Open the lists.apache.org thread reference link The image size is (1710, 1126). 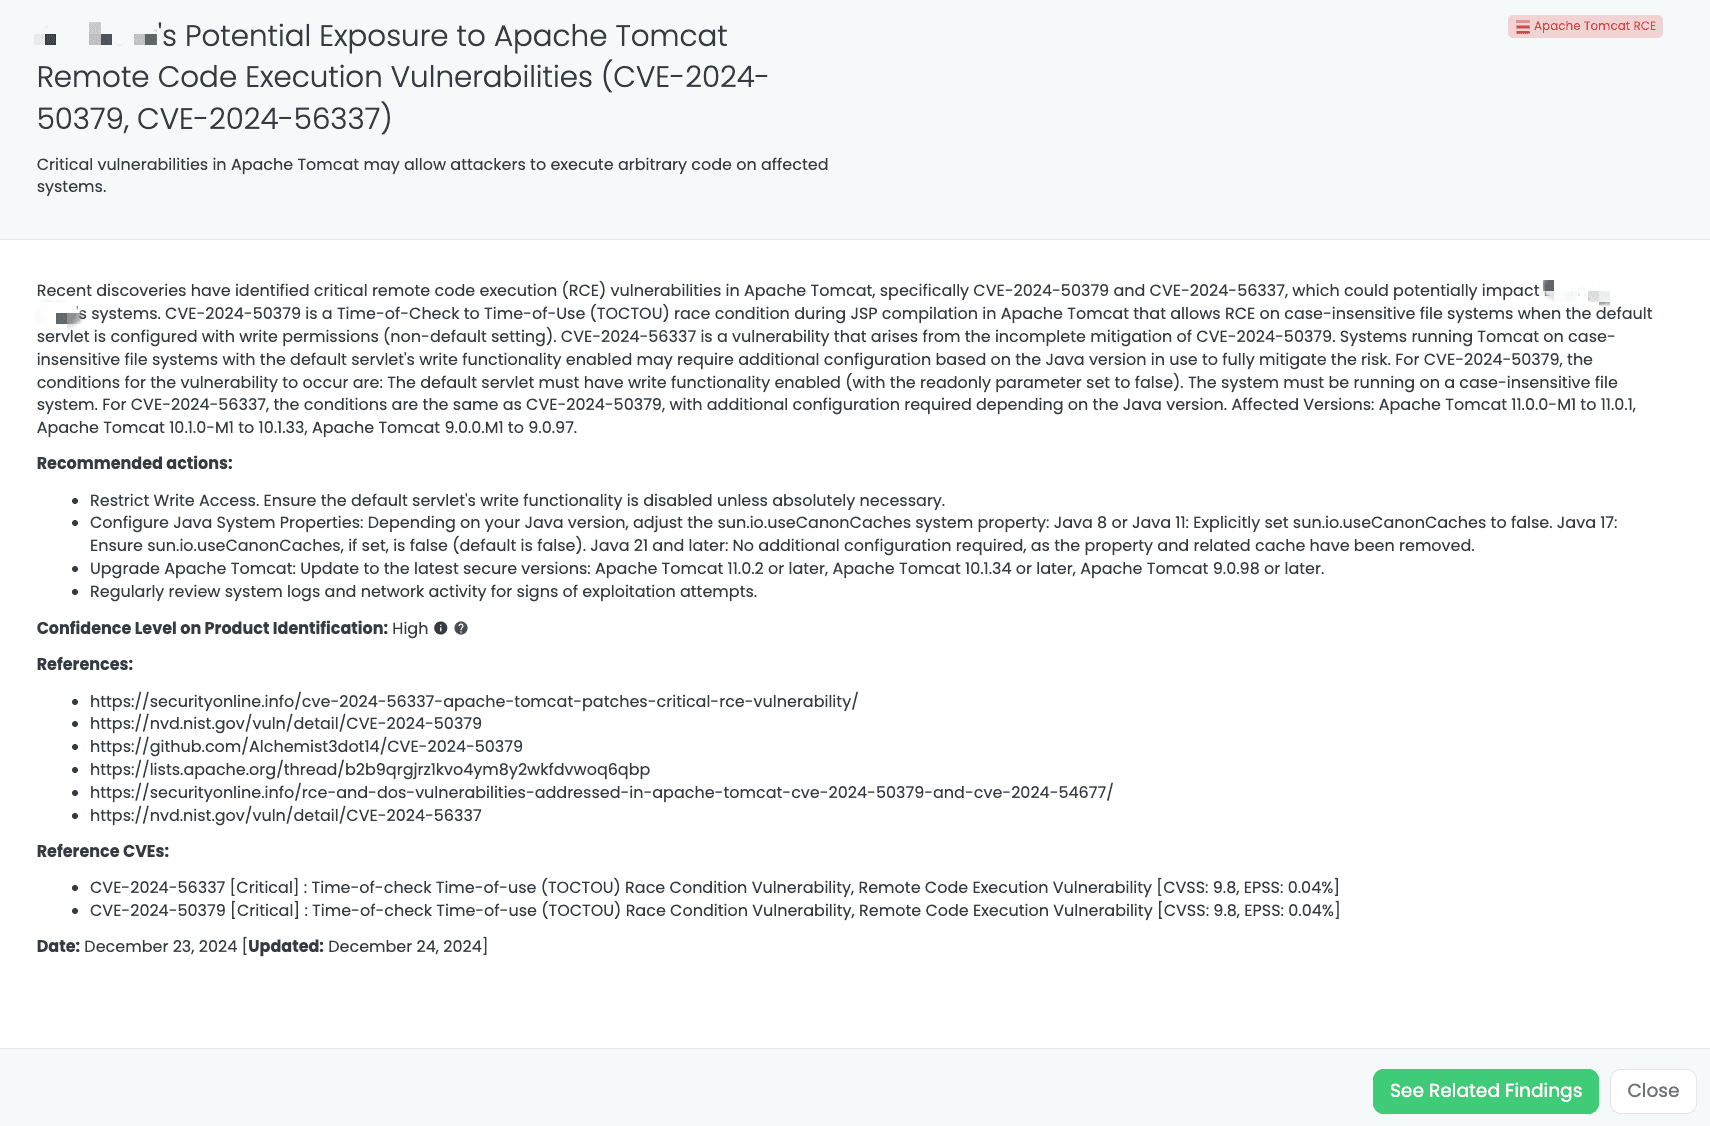[370, 769]
